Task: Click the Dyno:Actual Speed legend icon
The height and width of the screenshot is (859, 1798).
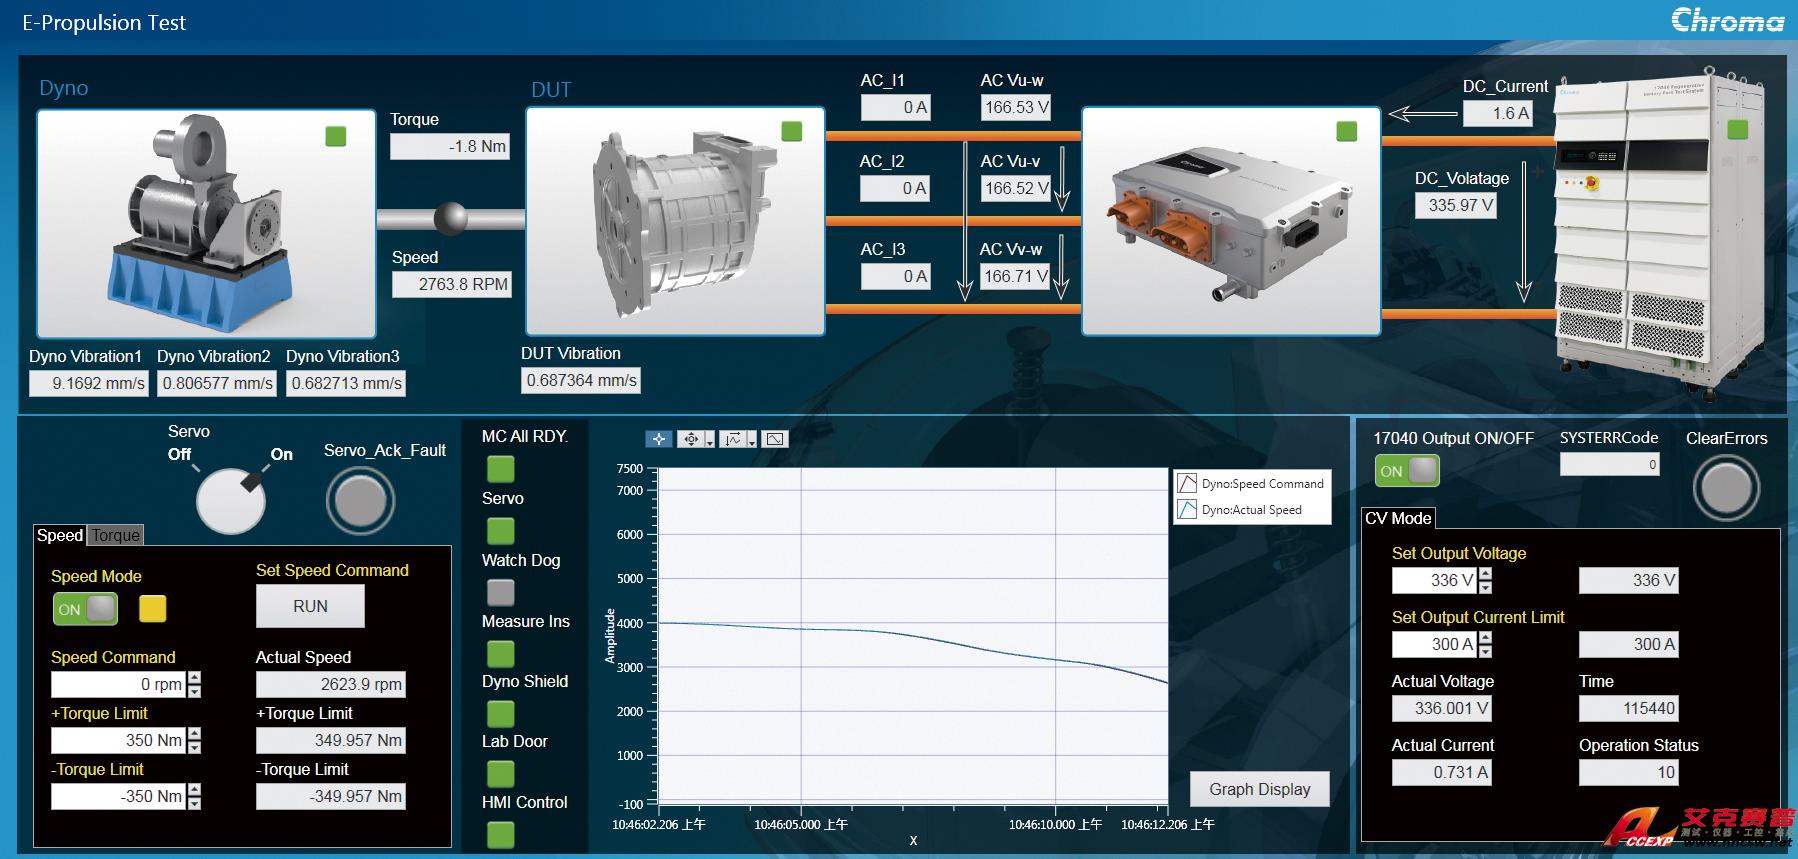Action: (1187, 510)
